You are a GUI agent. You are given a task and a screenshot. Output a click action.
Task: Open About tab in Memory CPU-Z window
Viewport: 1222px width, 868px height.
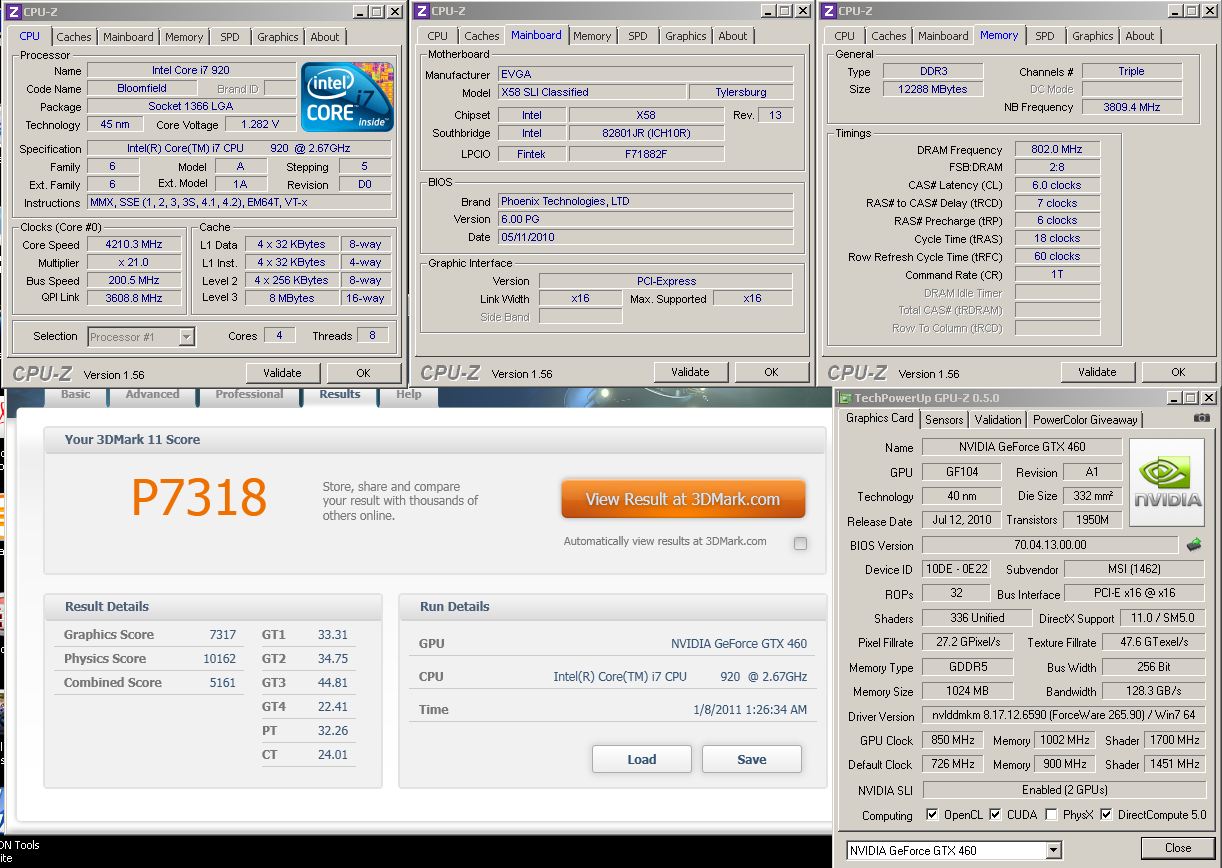pyautogui.click(x=1140, y=36)
